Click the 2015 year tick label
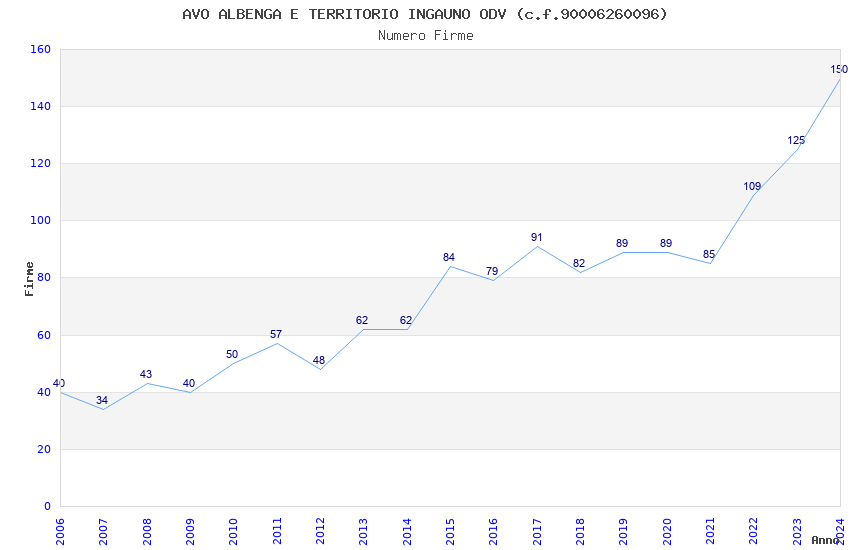 point(450,532)
